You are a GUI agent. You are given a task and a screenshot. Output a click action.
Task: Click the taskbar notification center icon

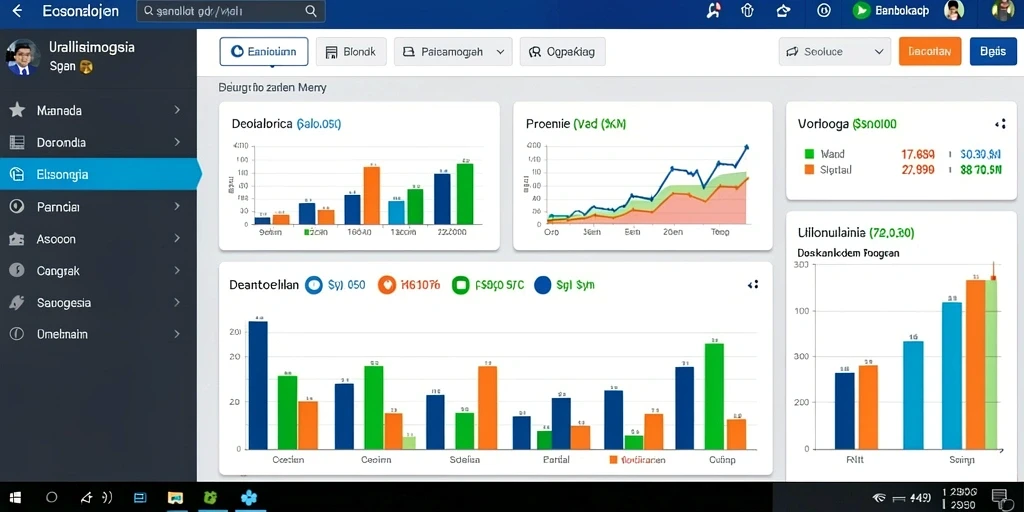(x=999, y=498)
